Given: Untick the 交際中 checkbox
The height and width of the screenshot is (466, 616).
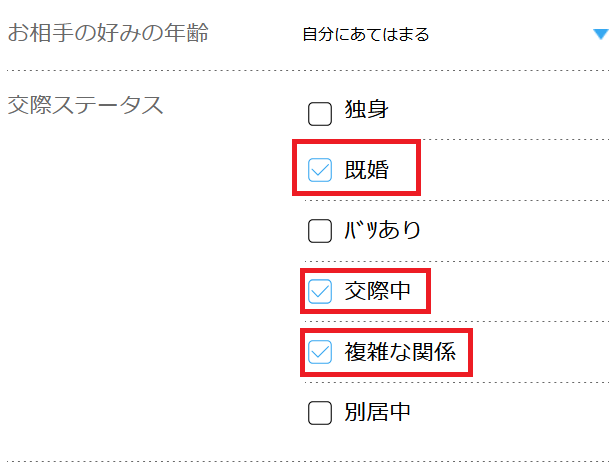Looking at the screenshot, I should pos(320,291).
